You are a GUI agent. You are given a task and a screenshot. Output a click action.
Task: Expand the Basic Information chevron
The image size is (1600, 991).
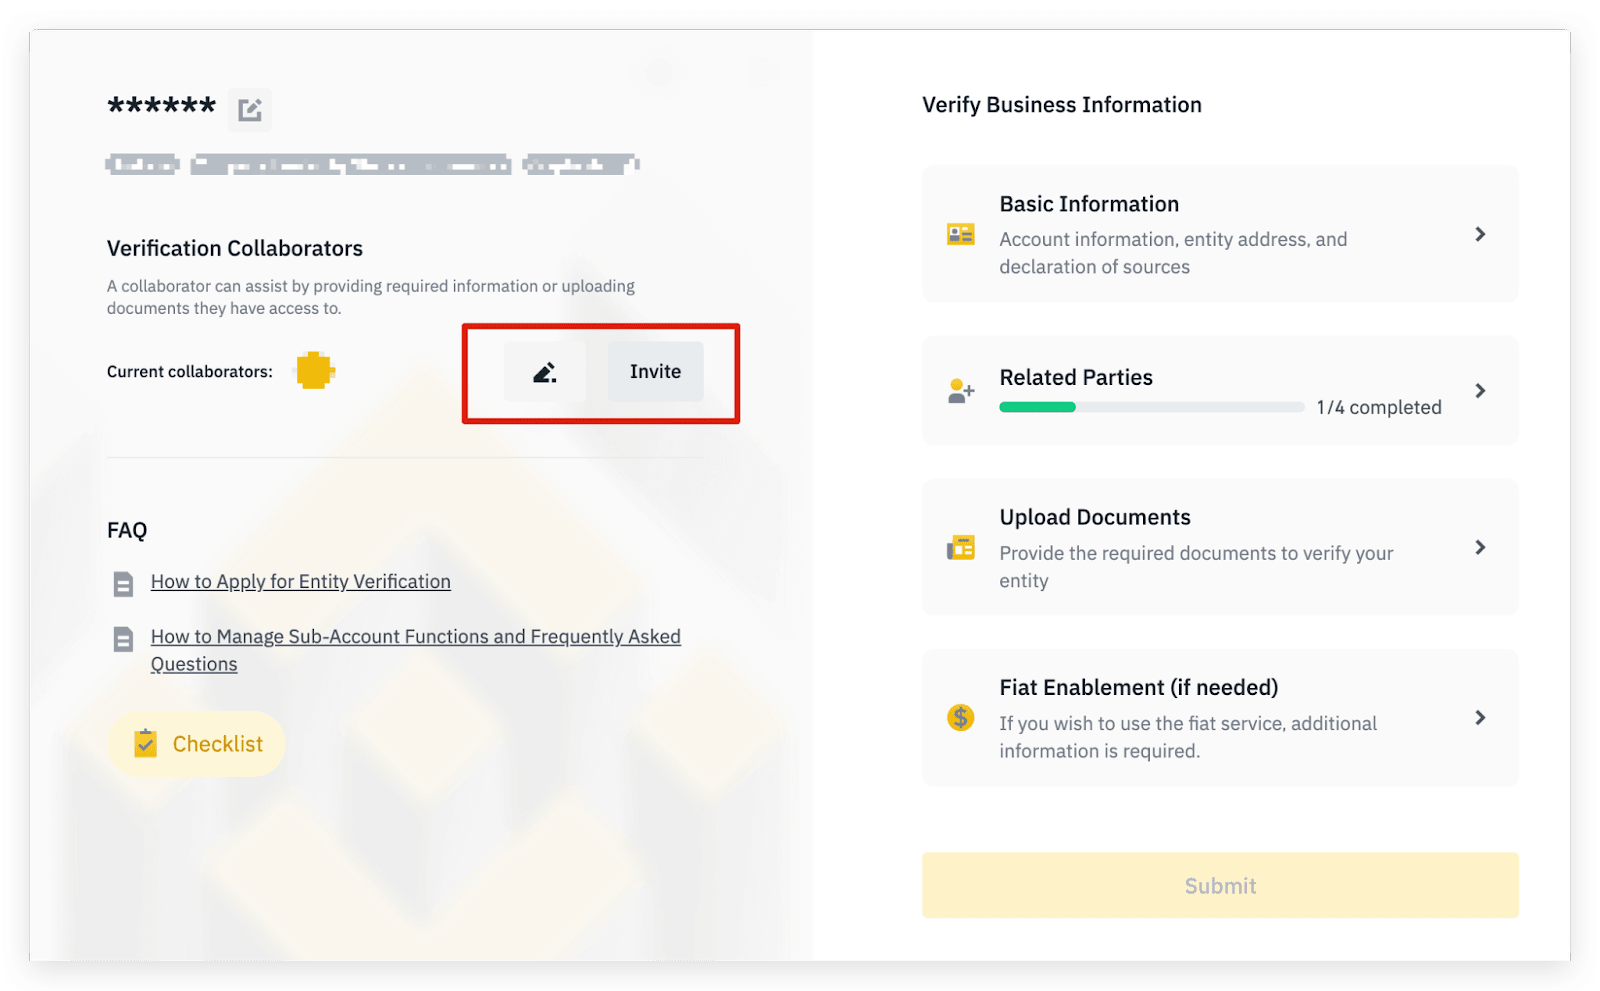click(1480, 234)
